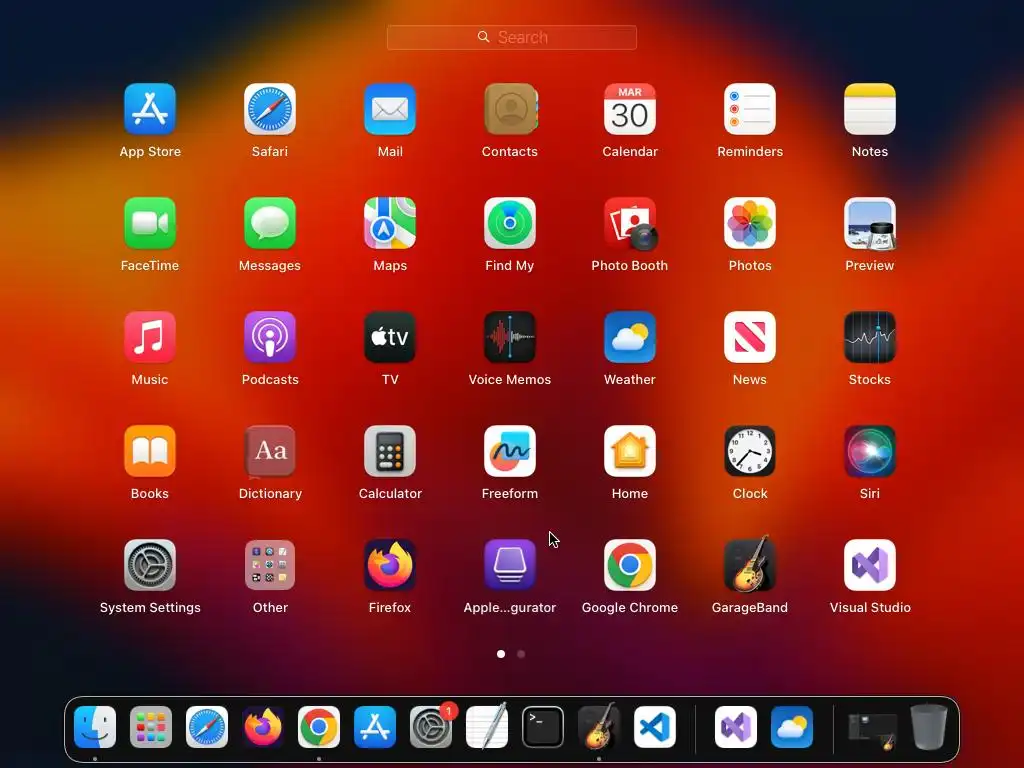Viewport: 1024px width, 768px height.
Task: Open Visual Studio Code from Dock
Action: pyautogui.click(x=655, y=727)
